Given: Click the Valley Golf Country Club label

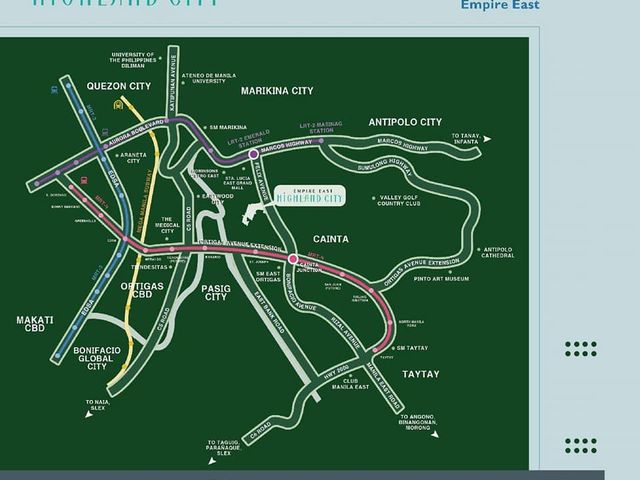Looking at the screenshot, I should (x=399, y=200).
